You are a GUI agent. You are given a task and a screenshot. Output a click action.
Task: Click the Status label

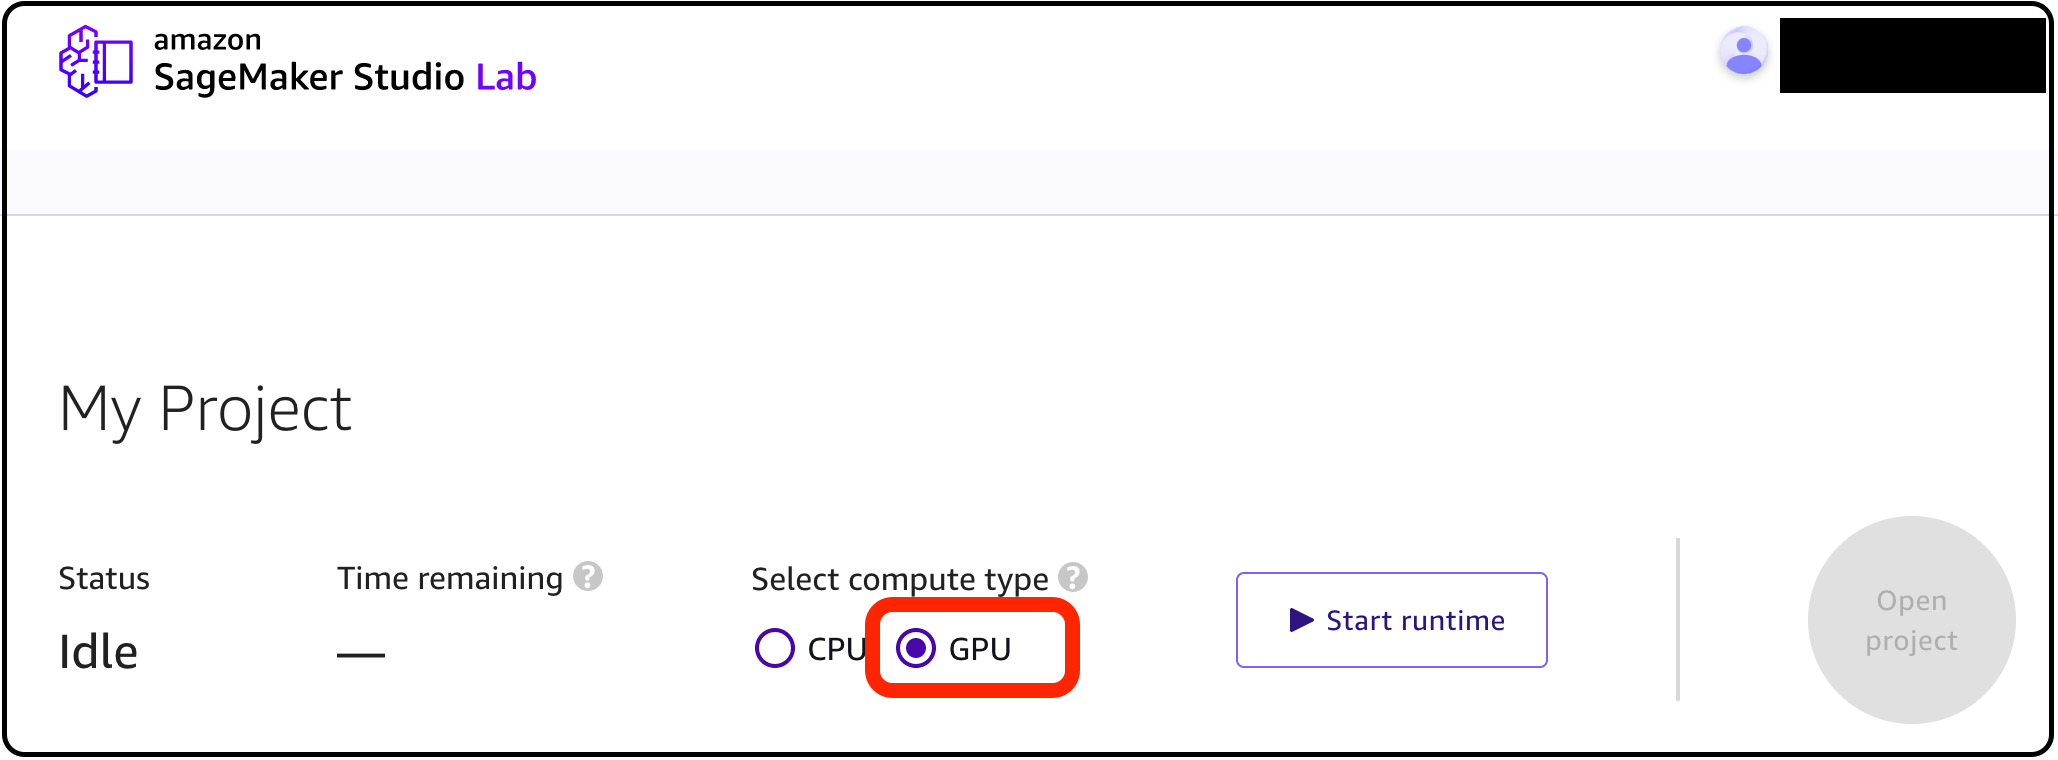click(x=104, y=578)
